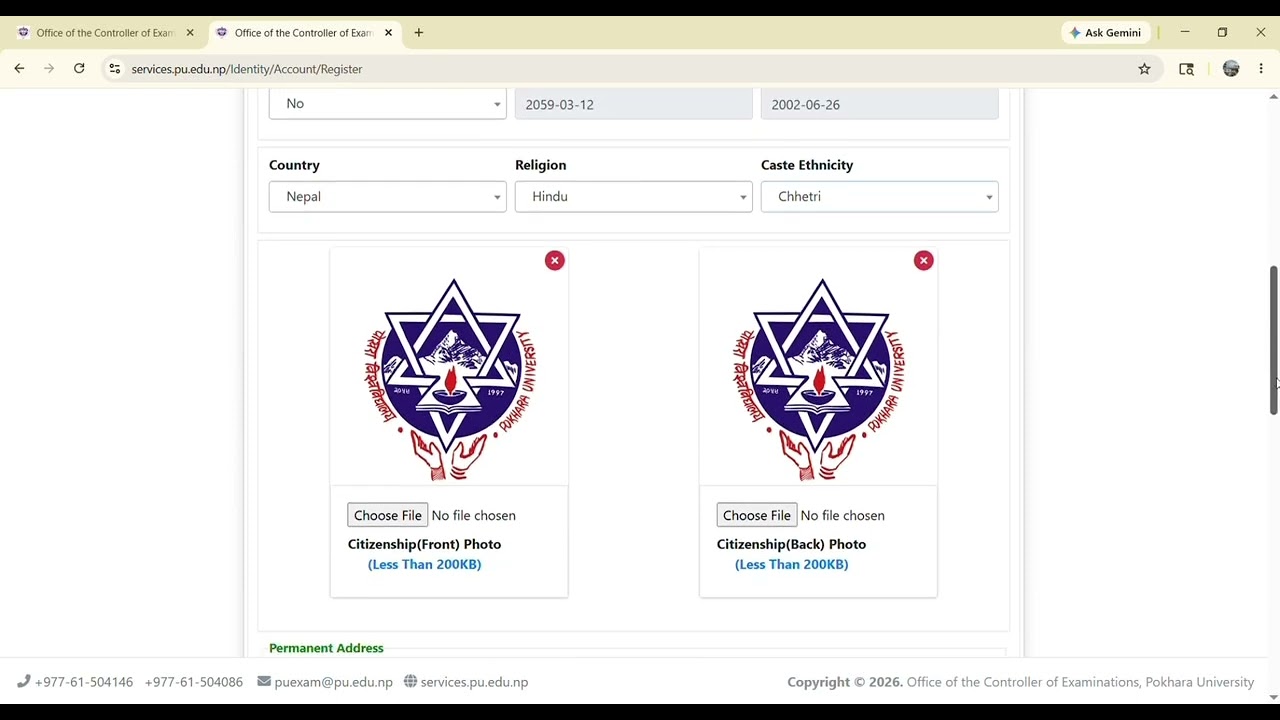1280x720 pixels.
Task: Open site information icon in address bar
Action: pos(114,69)
